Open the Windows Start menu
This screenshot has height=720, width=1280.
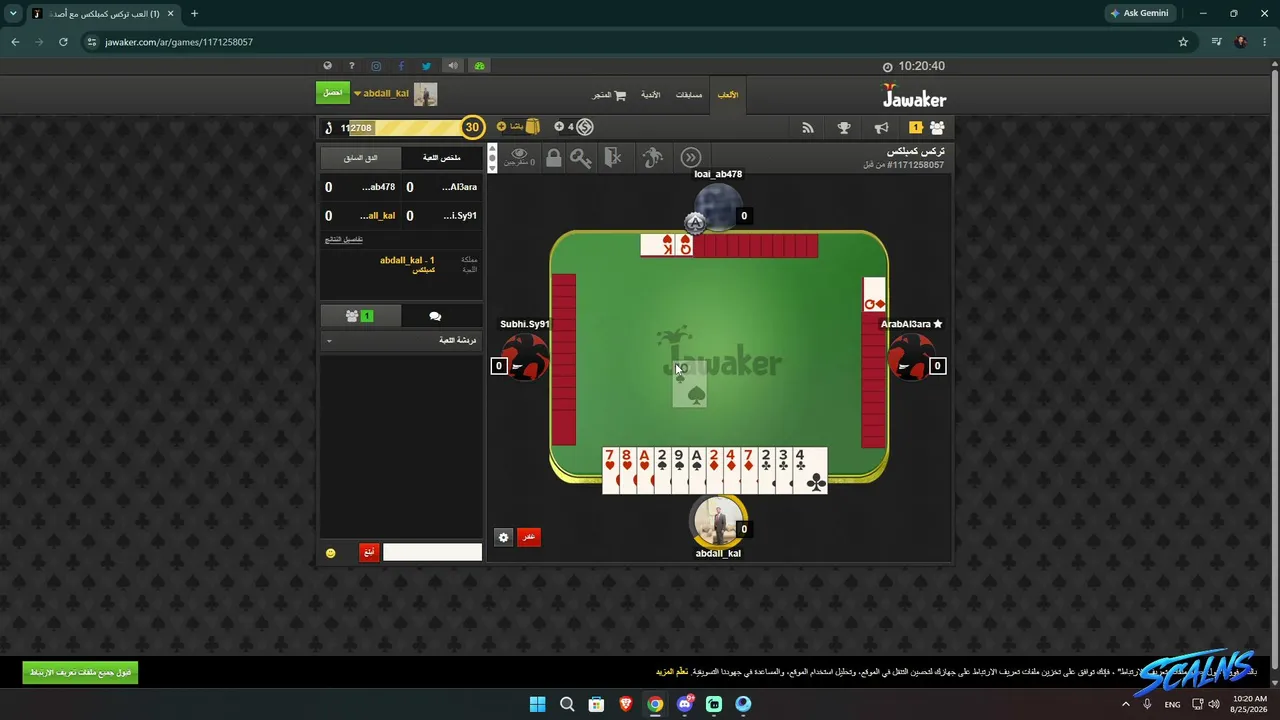pos(537,704)
